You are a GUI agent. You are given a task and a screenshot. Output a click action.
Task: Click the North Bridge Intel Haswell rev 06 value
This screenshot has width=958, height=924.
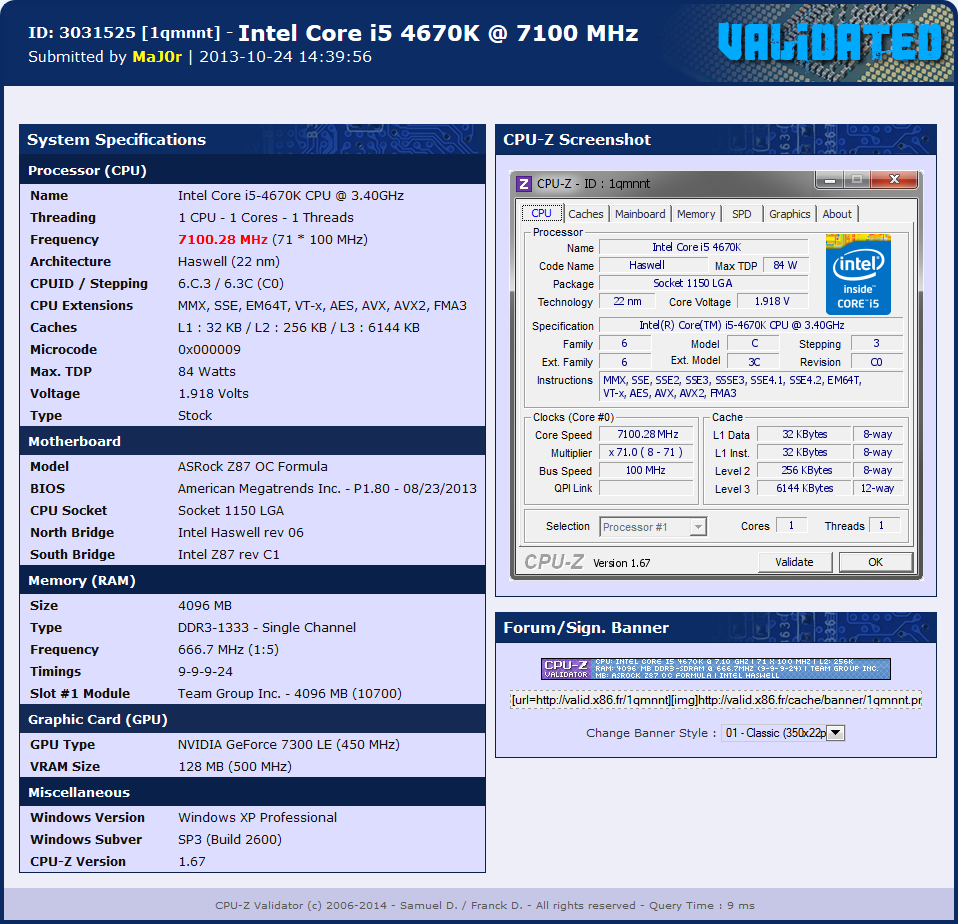(241, 533)
